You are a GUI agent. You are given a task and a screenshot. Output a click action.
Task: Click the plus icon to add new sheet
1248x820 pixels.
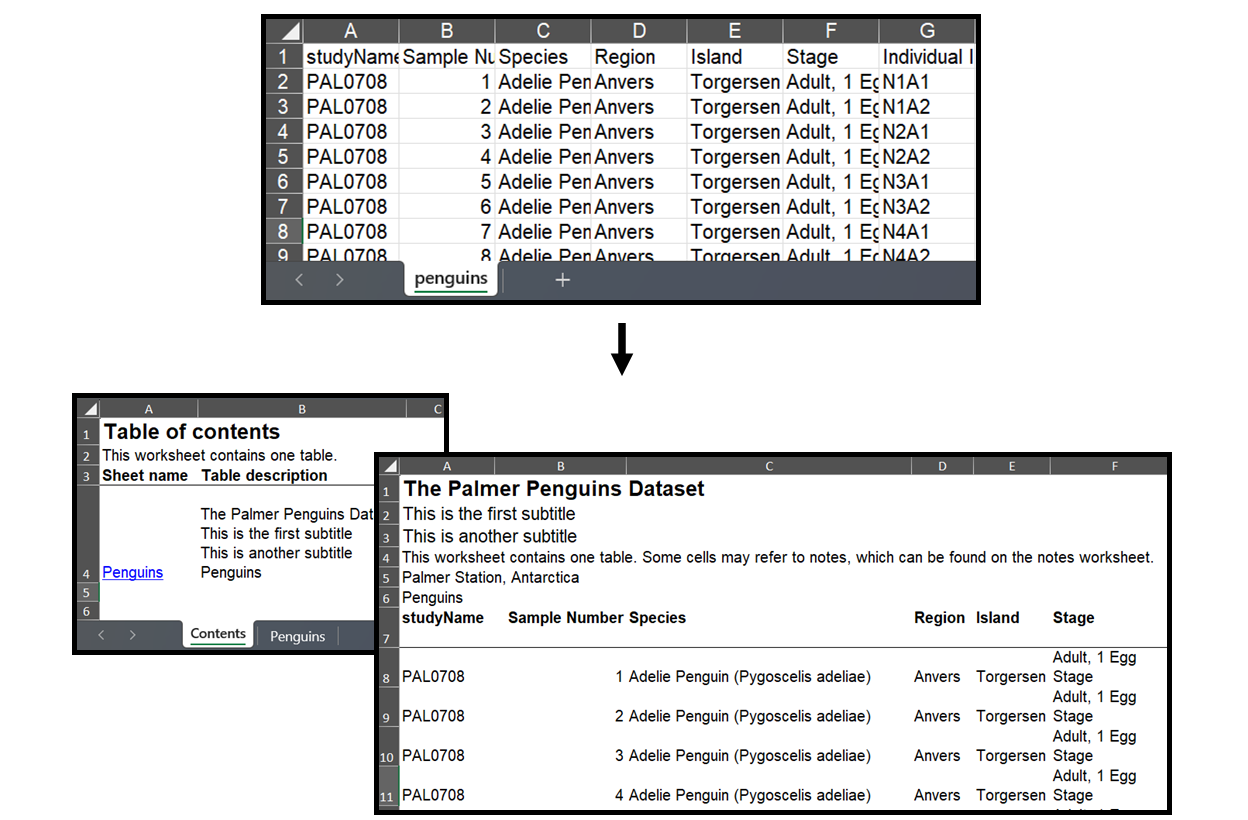coord(562,280)
